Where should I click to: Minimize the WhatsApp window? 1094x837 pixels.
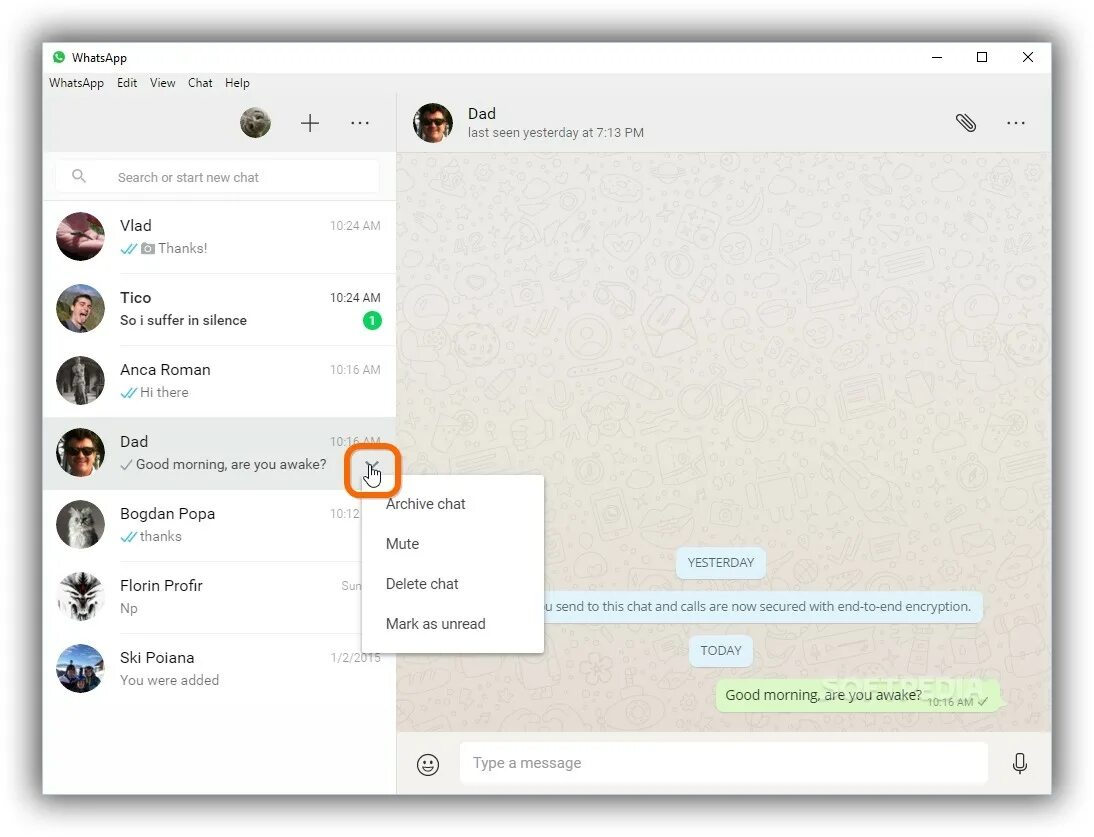tap(937, 57)
